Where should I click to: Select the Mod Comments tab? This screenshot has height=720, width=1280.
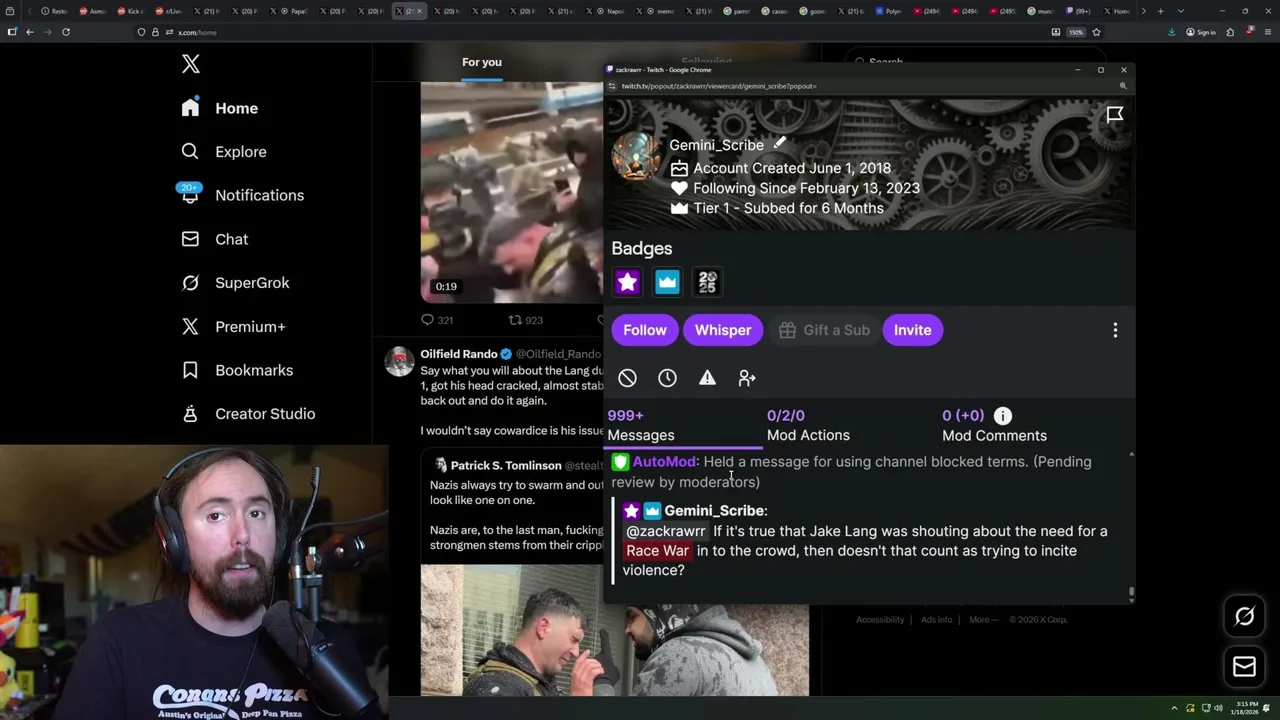pyautogui.click(x=994, y=425)
